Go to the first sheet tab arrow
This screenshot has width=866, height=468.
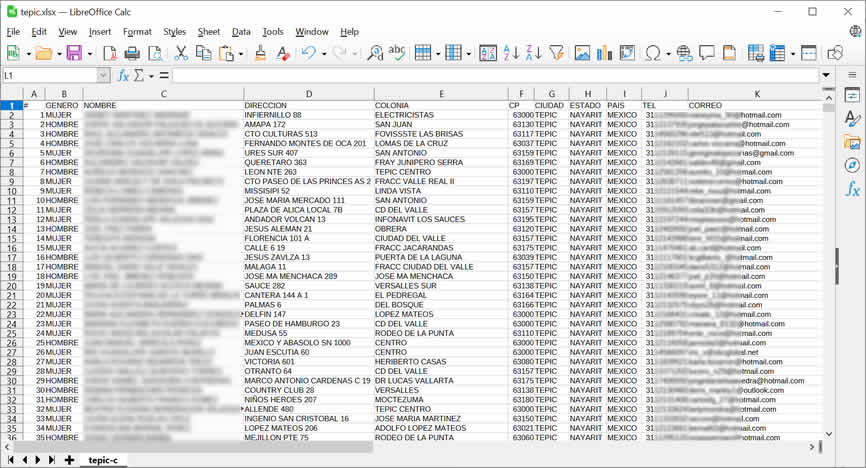pyautogui.click(x=10, y=460)
